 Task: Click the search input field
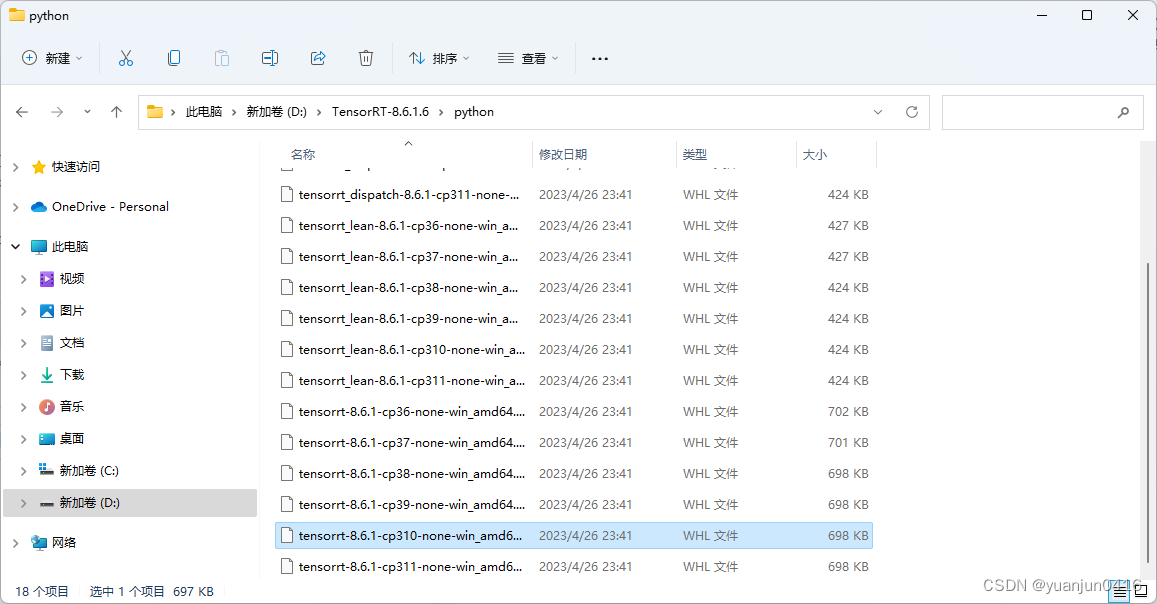coord(1042,112)
